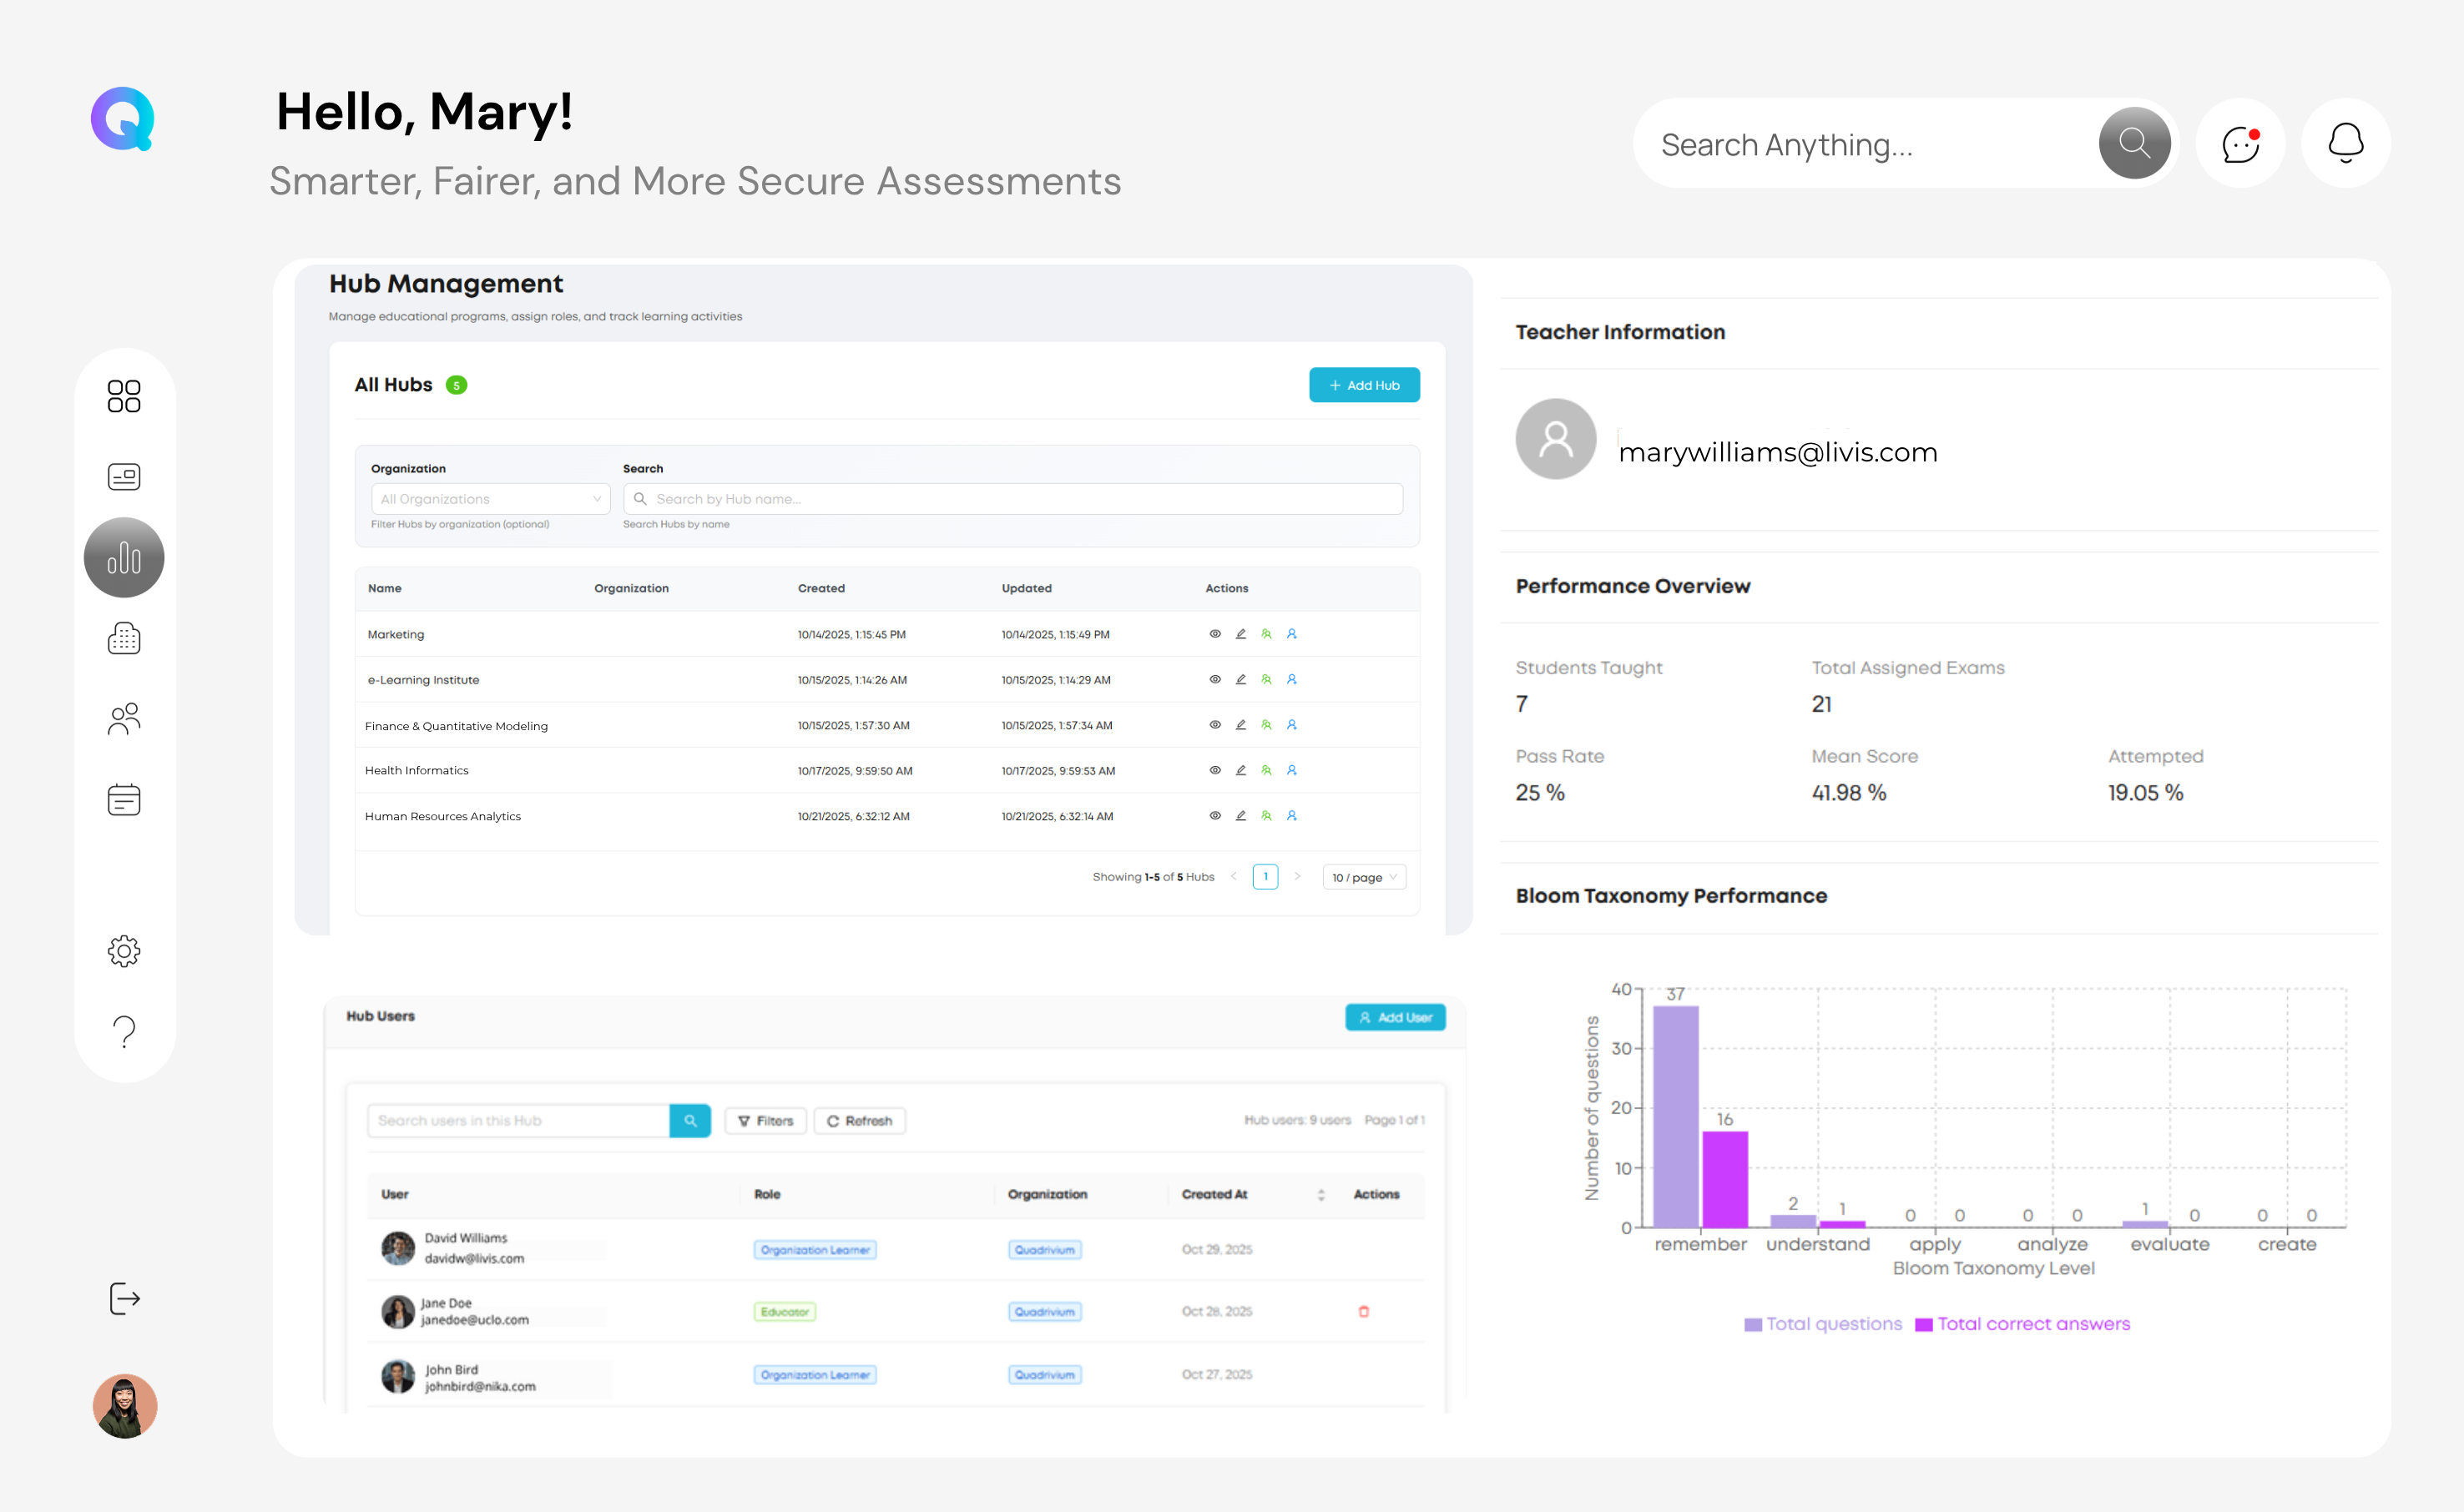Open the settings gear in sidebar
Viewport: 2464px width, 1512px height.
coord(124,951)
